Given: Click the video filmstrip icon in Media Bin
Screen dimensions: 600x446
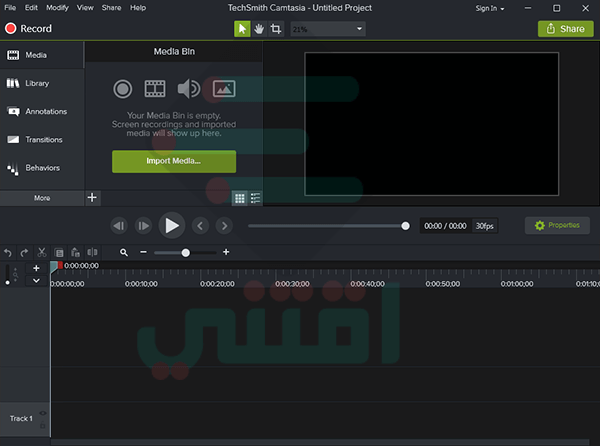Looking at the screenshot, I should [155, 89].
